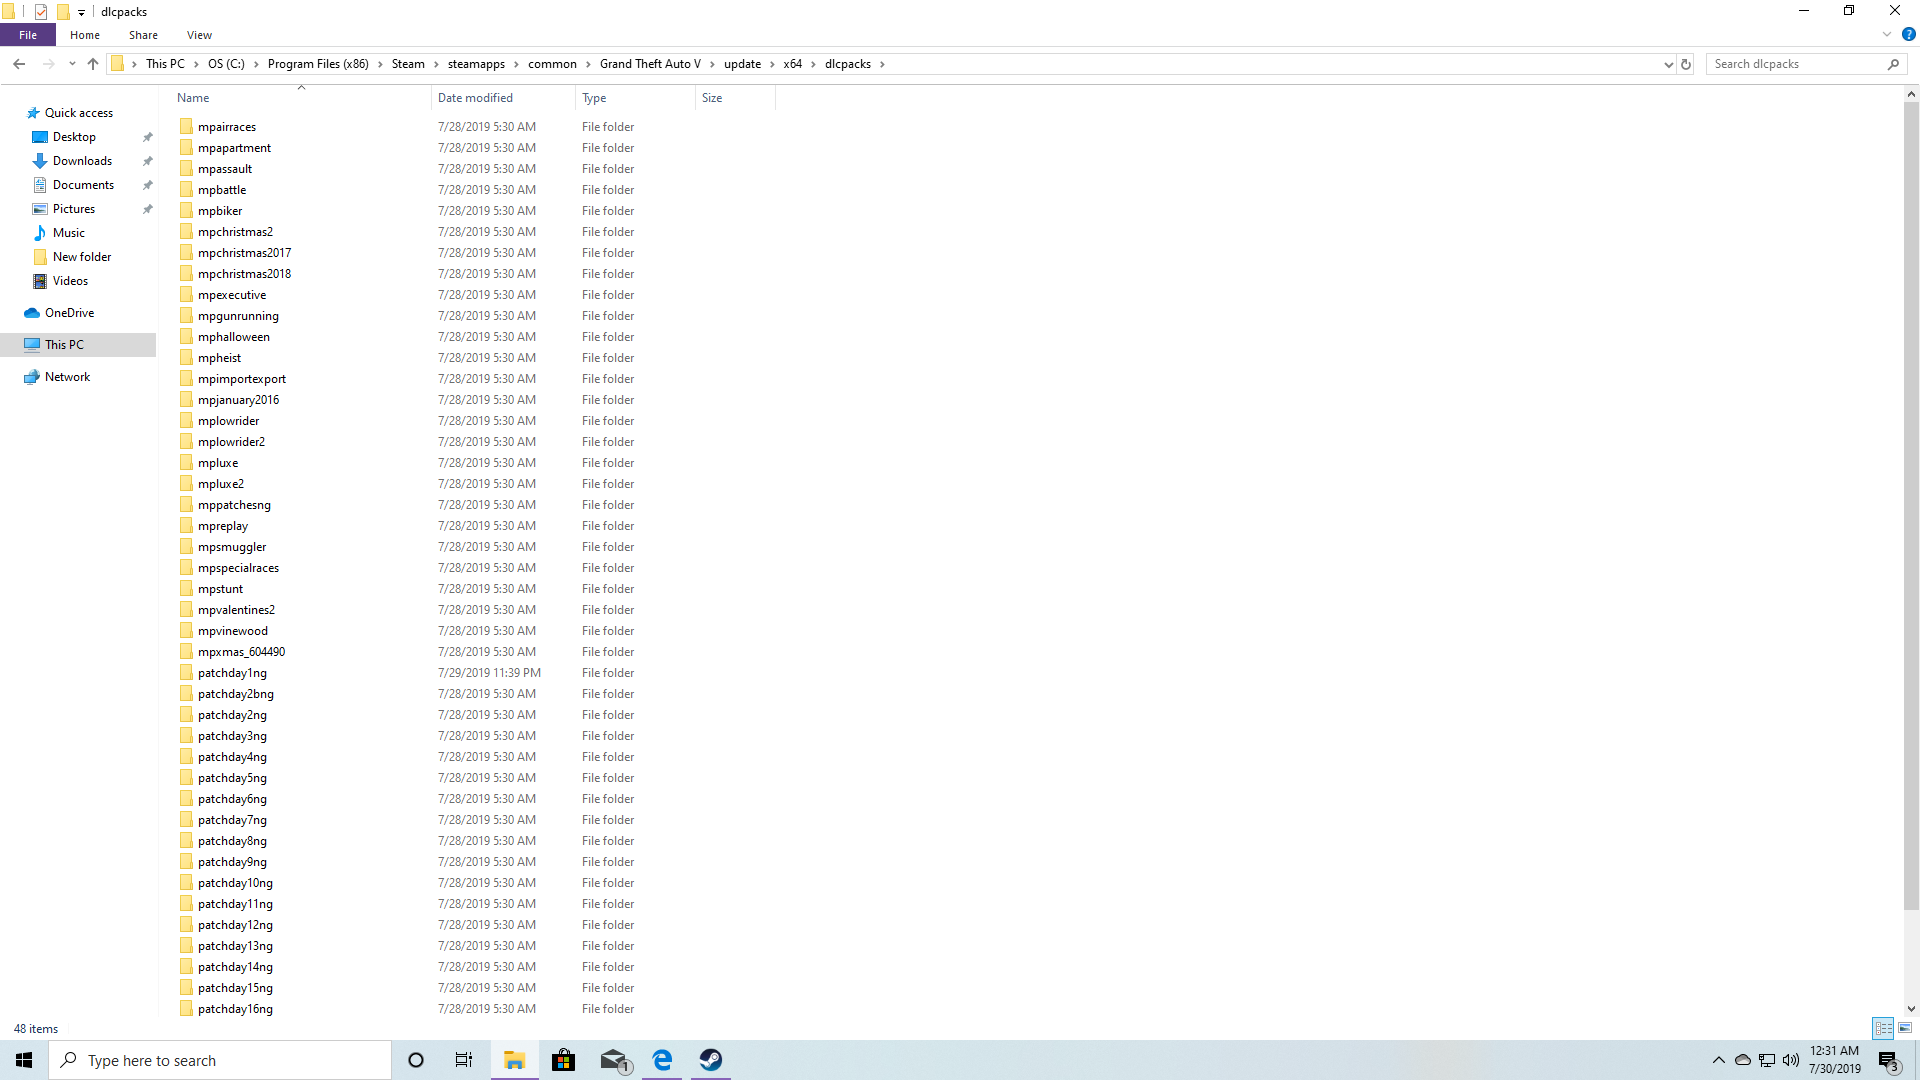Image resolution: width=1920 pixels, height=1080 pixels.
Task: Show hidden tray icons chevron
Action: click(x=1718, y=1060)
